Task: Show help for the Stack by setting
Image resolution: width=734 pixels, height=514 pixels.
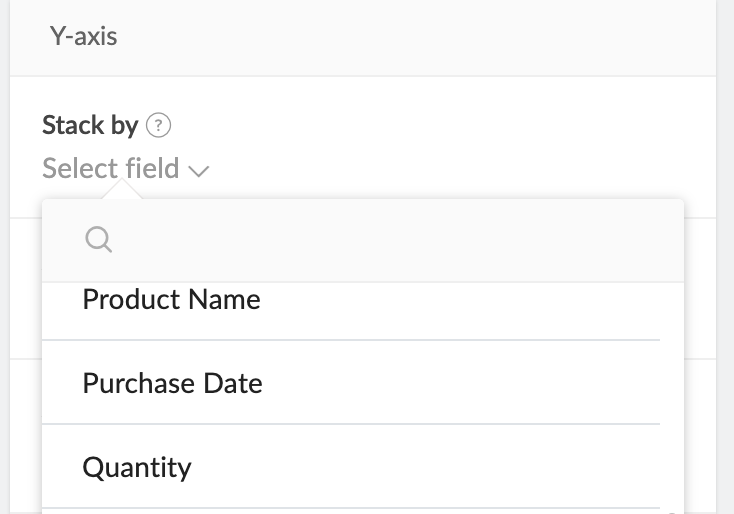Action: pyautogui.click(x=159, y=126)
